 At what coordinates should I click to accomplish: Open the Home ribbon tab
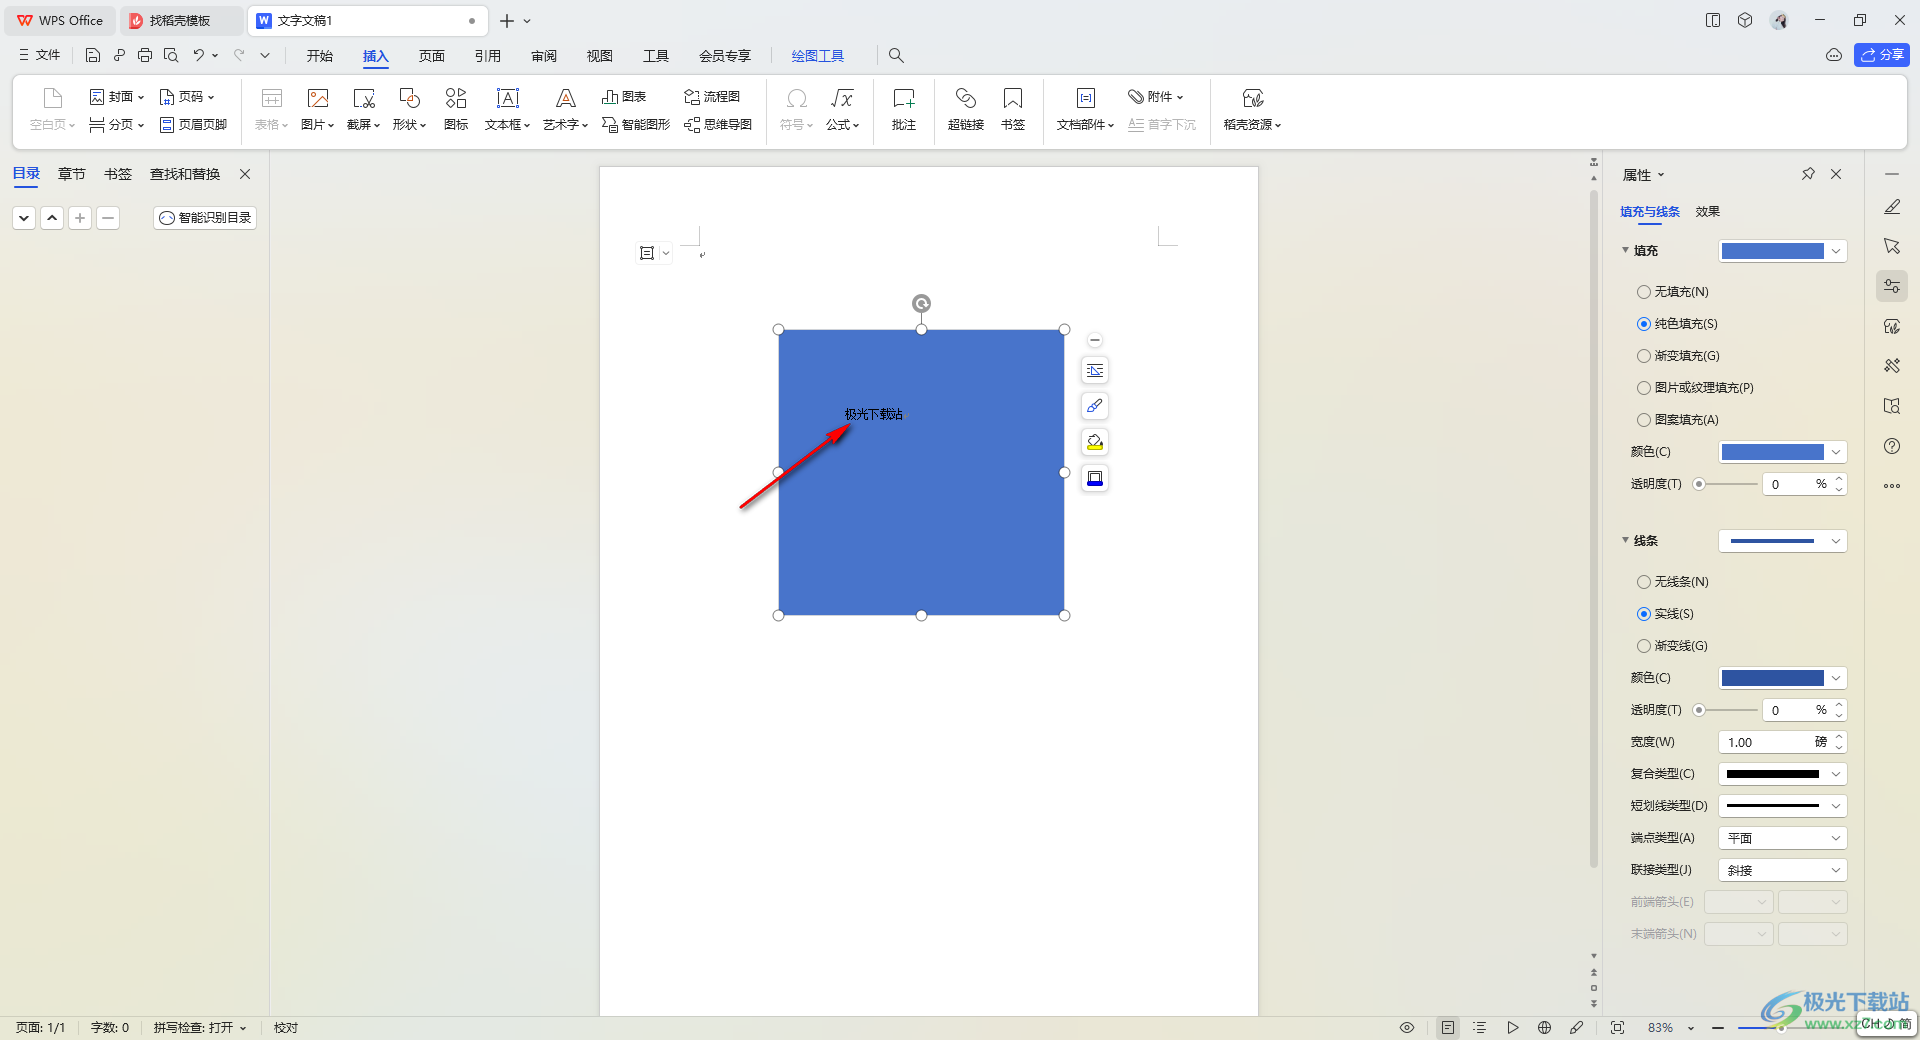coord(320,56)
